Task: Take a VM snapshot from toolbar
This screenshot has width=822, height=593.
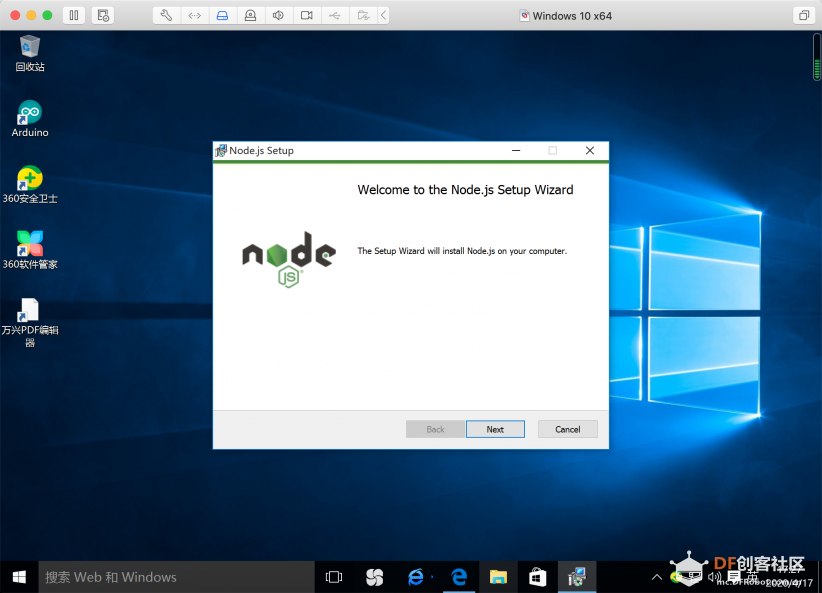Action: [x=103, y=15]
